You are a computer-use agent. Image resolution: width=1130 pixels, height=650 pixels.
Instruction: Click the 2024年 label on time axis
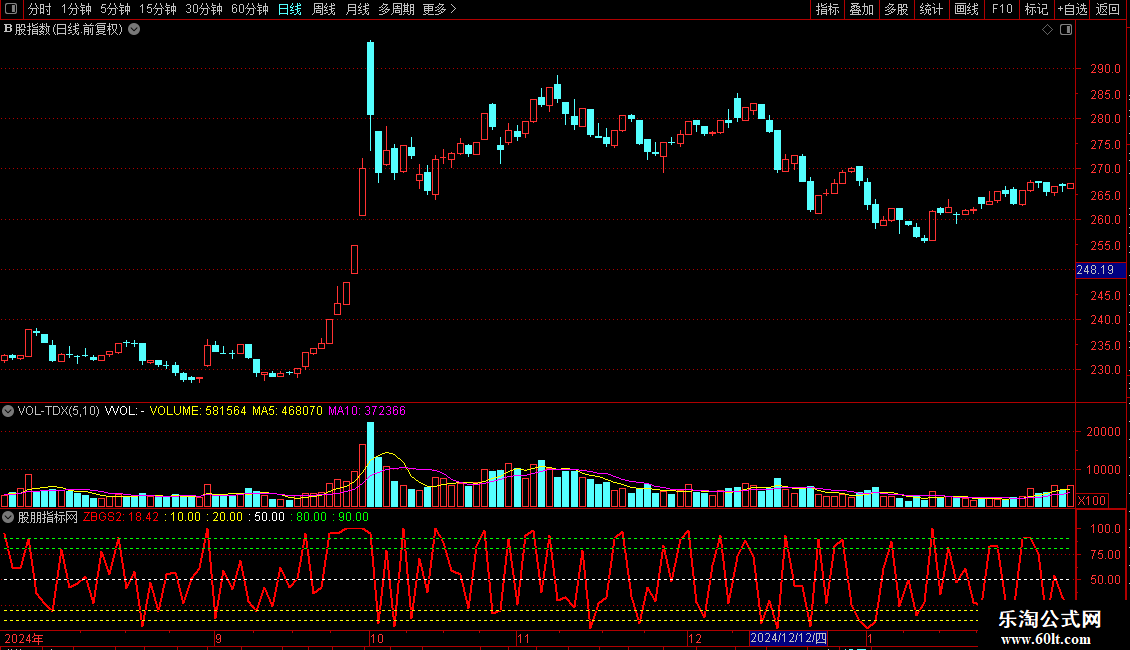pos(24,639)
